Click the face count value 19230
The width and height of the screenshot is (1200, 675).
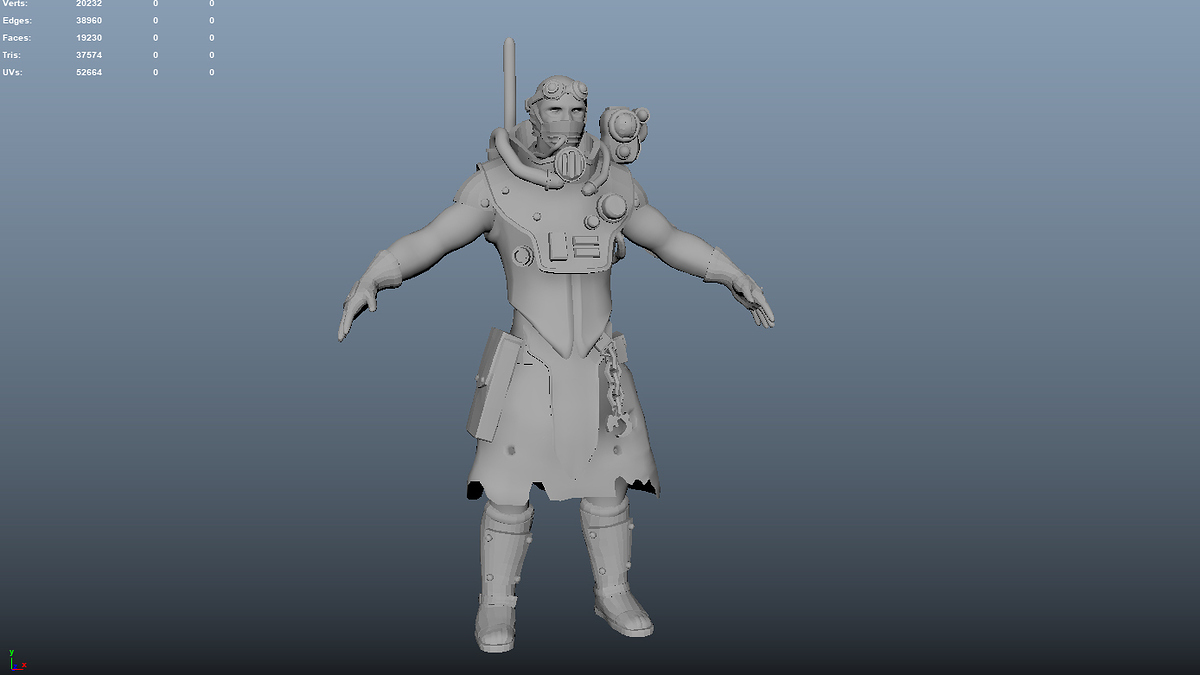(x=89, y=38)
